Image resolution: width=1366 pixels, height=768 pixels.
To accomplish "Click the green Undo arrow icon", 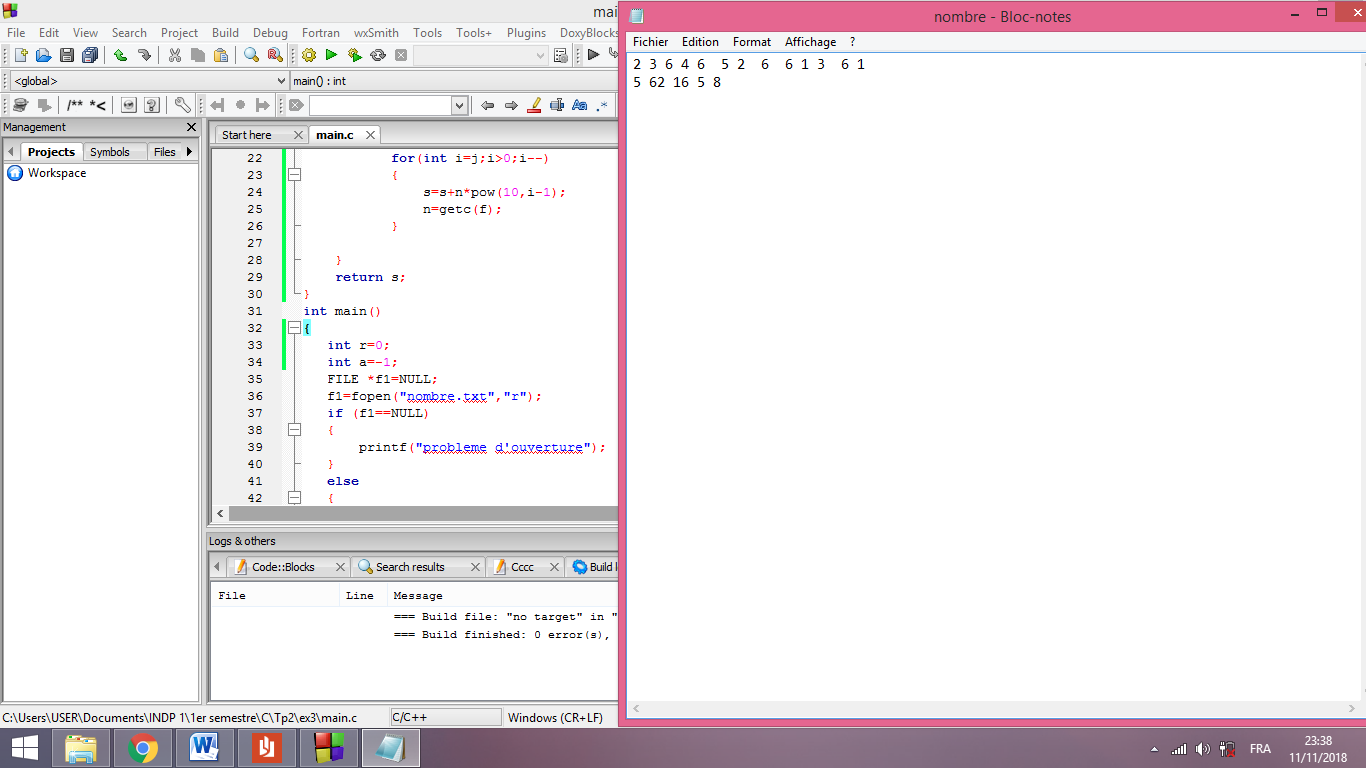I will tap(120, 55).
